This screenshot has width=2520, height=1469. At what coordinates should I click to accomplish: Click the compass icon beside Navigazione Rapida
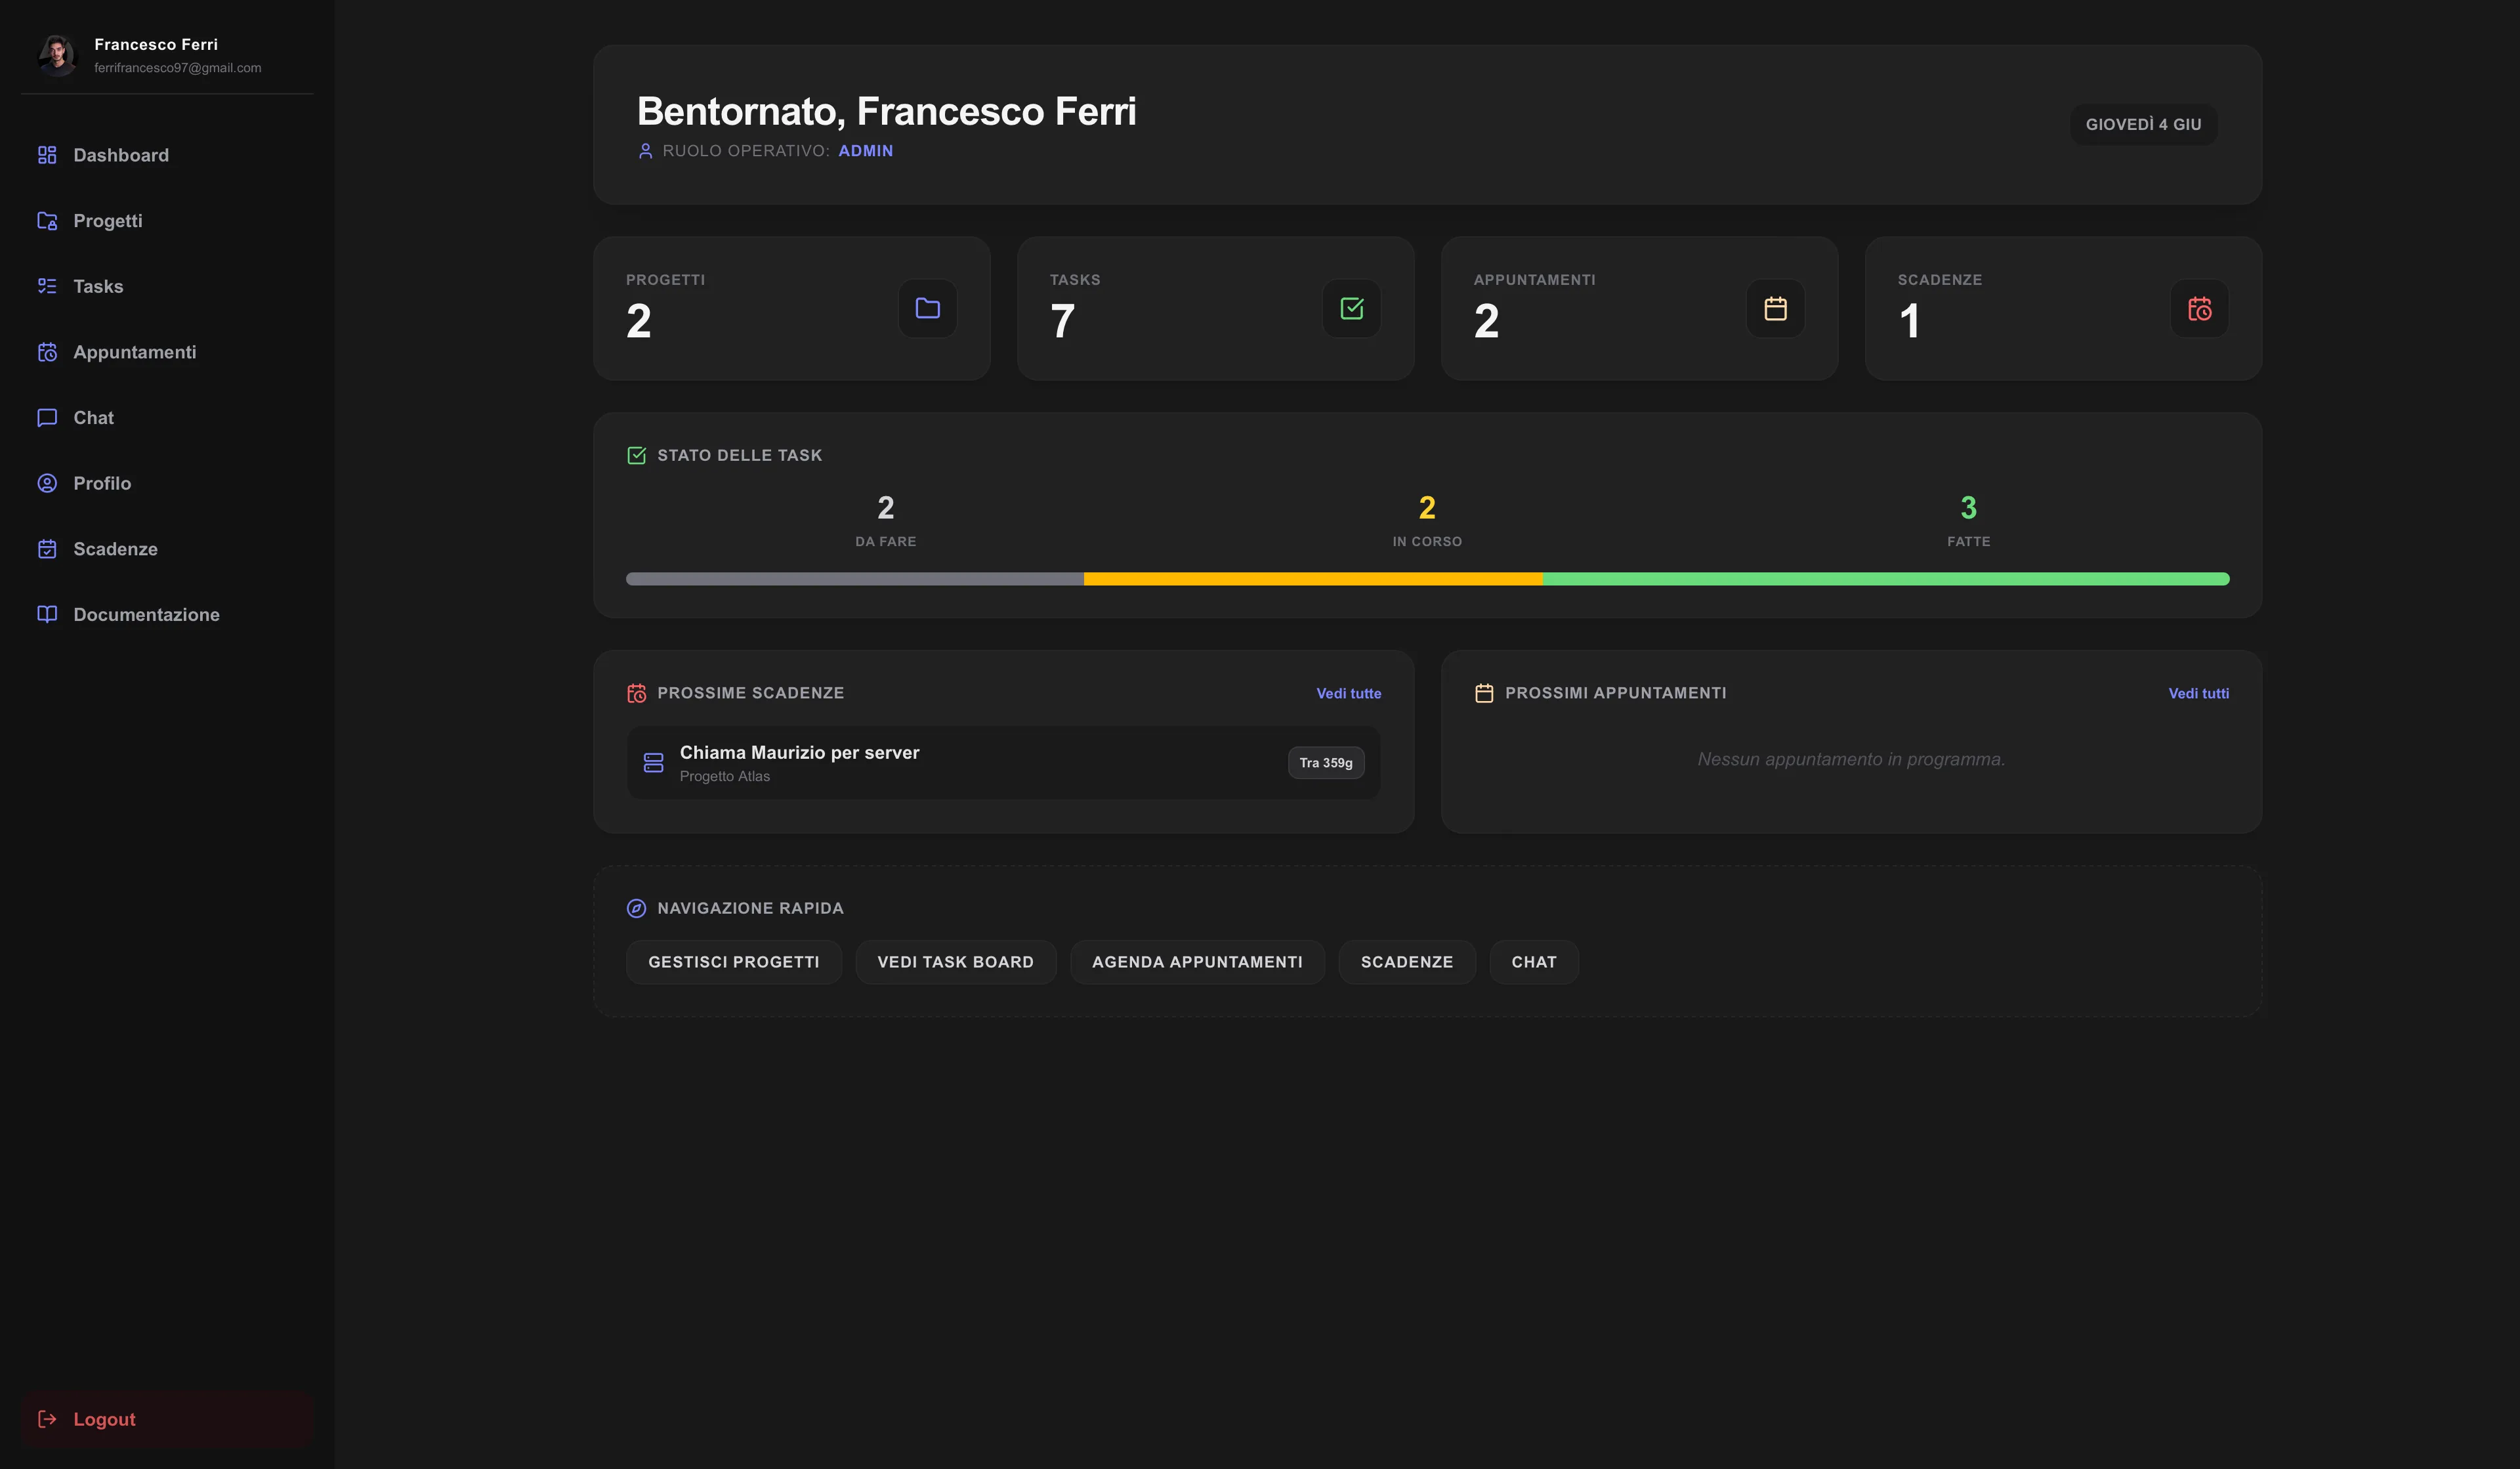click(636, 908)
